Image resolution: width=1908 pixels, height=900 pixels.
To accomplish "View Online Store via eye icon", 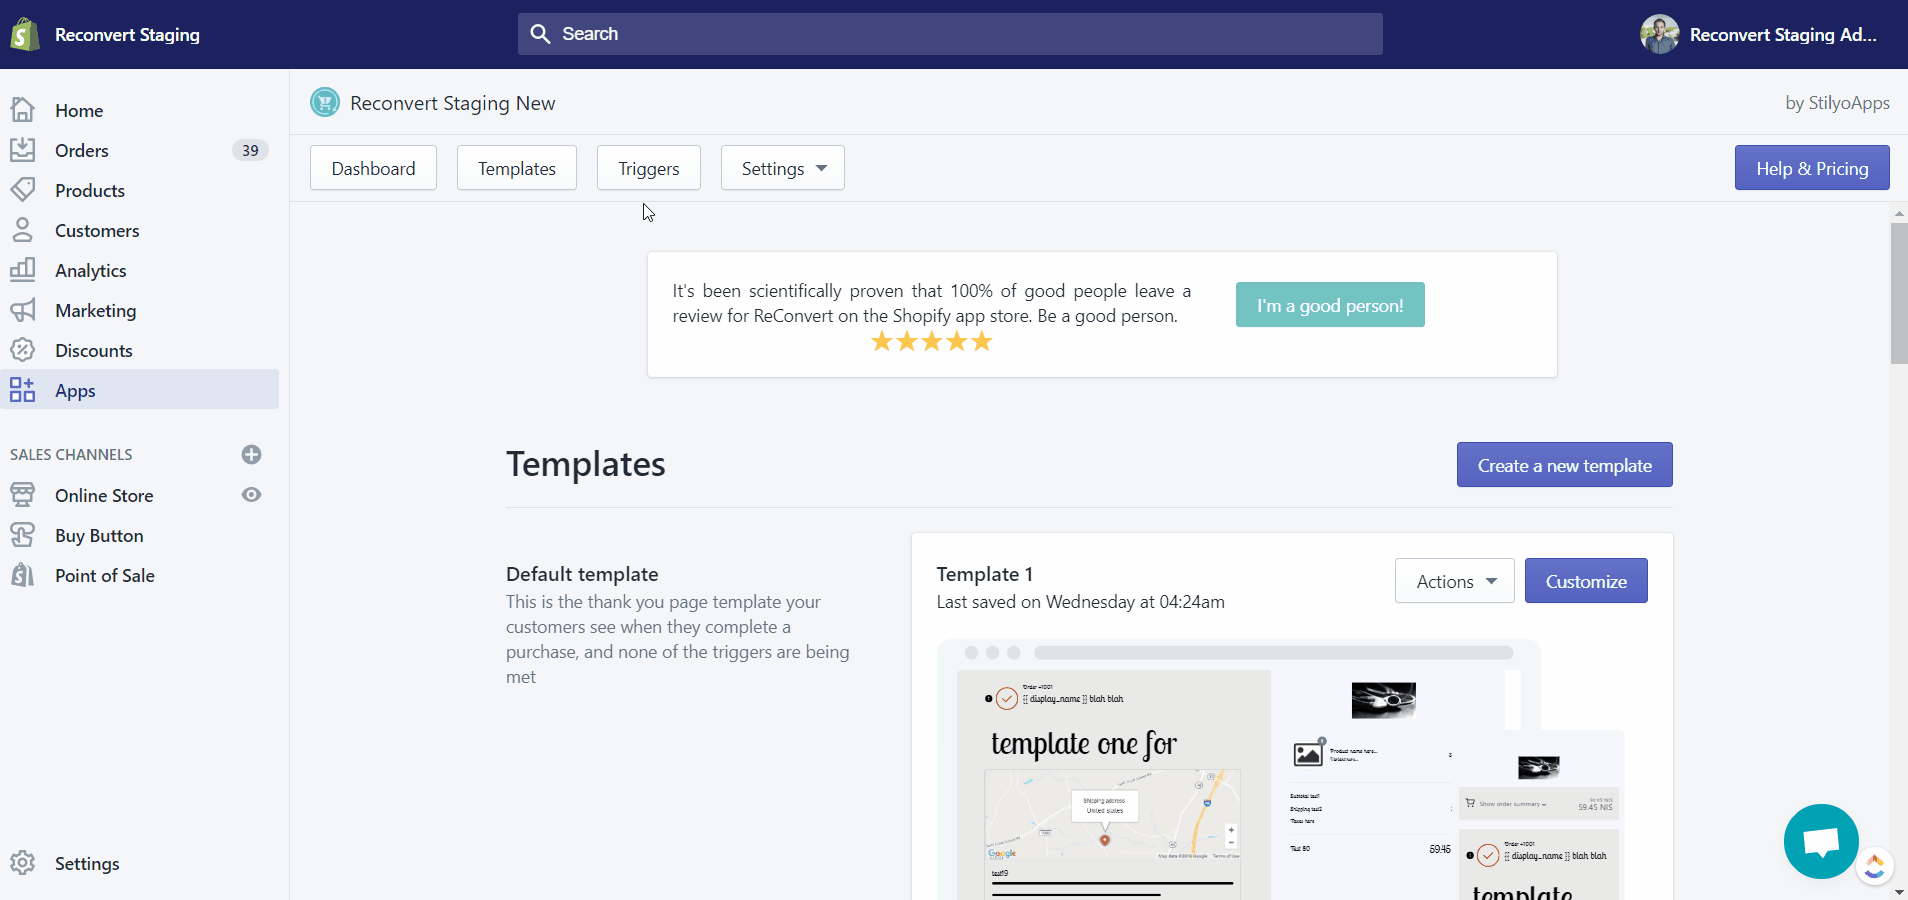I will [x=251, y=495].
